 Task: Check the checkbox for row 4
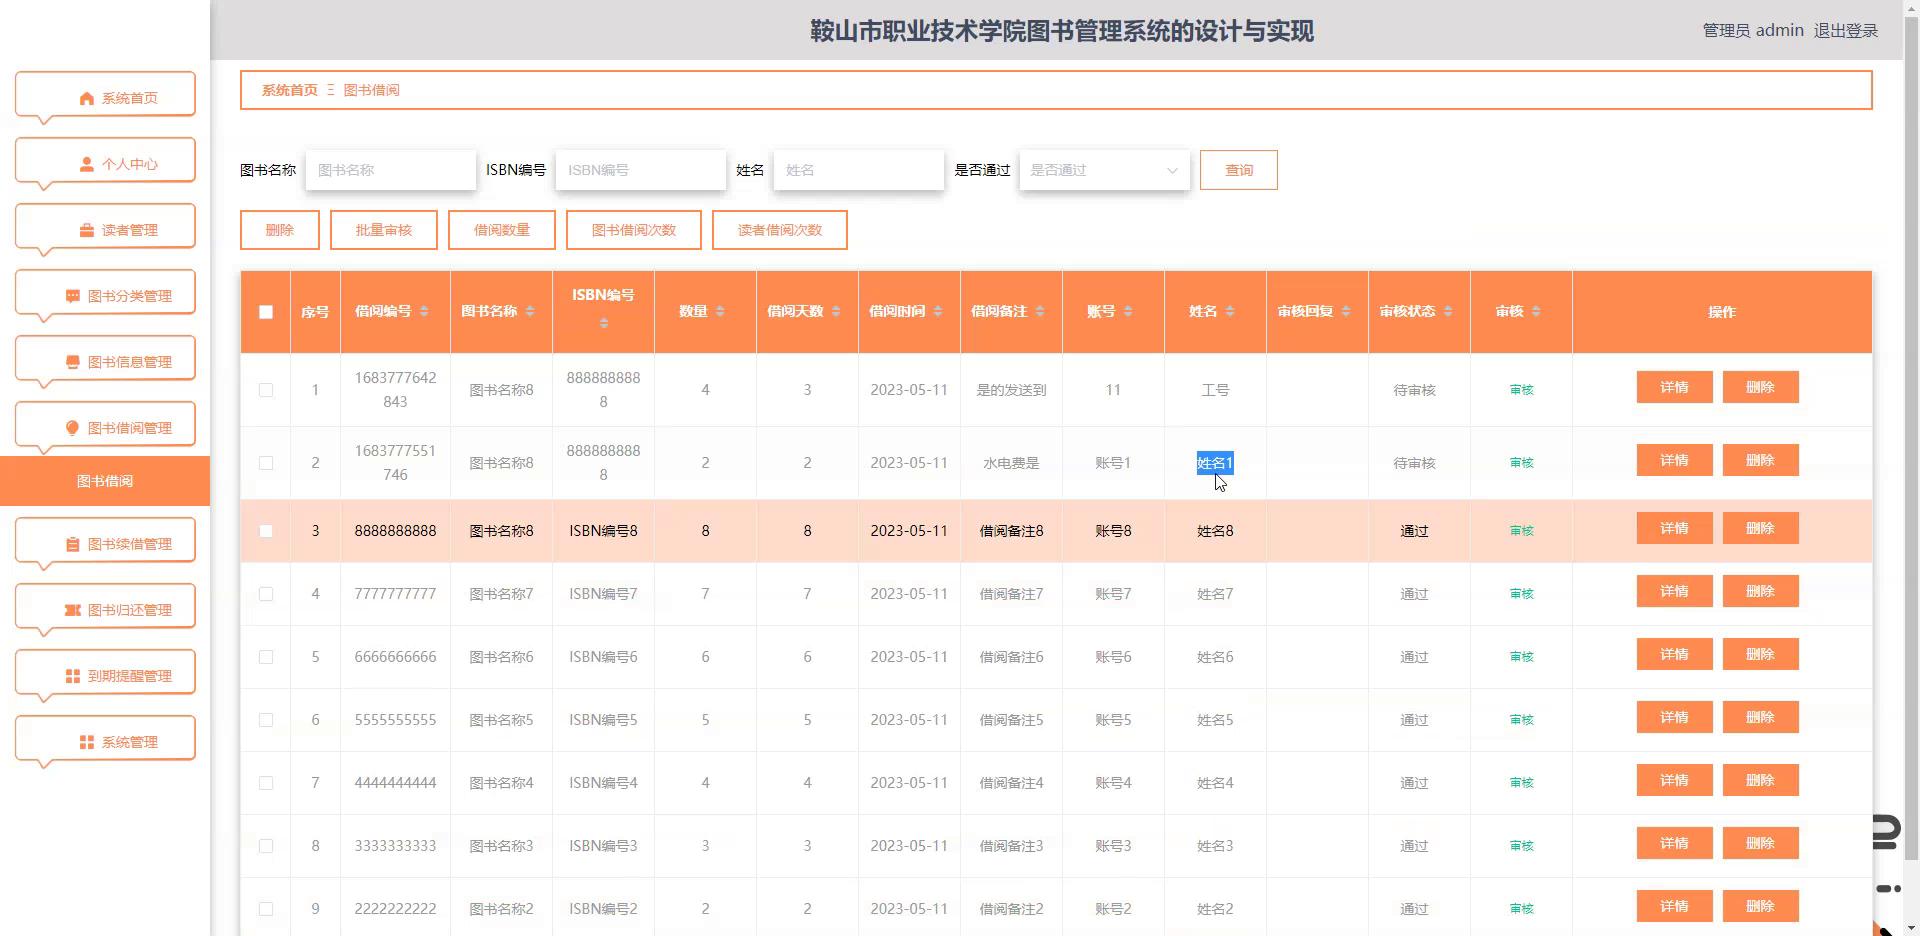(x=266, y=594)
